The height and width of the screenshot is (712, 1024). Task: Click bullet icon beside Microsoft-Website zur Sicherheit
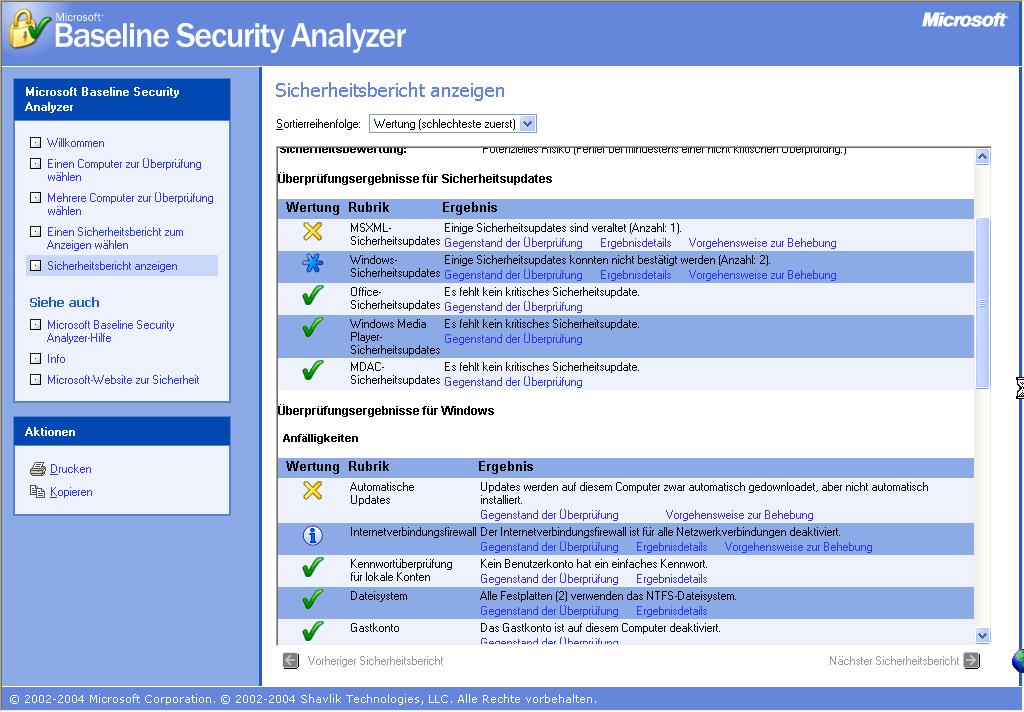pos(36,380)
